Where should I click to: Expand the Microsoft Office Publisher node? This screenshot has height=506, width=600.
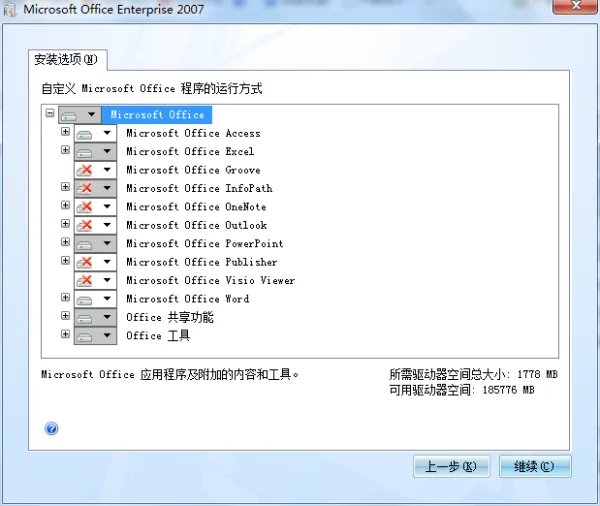tap(65, 260)
